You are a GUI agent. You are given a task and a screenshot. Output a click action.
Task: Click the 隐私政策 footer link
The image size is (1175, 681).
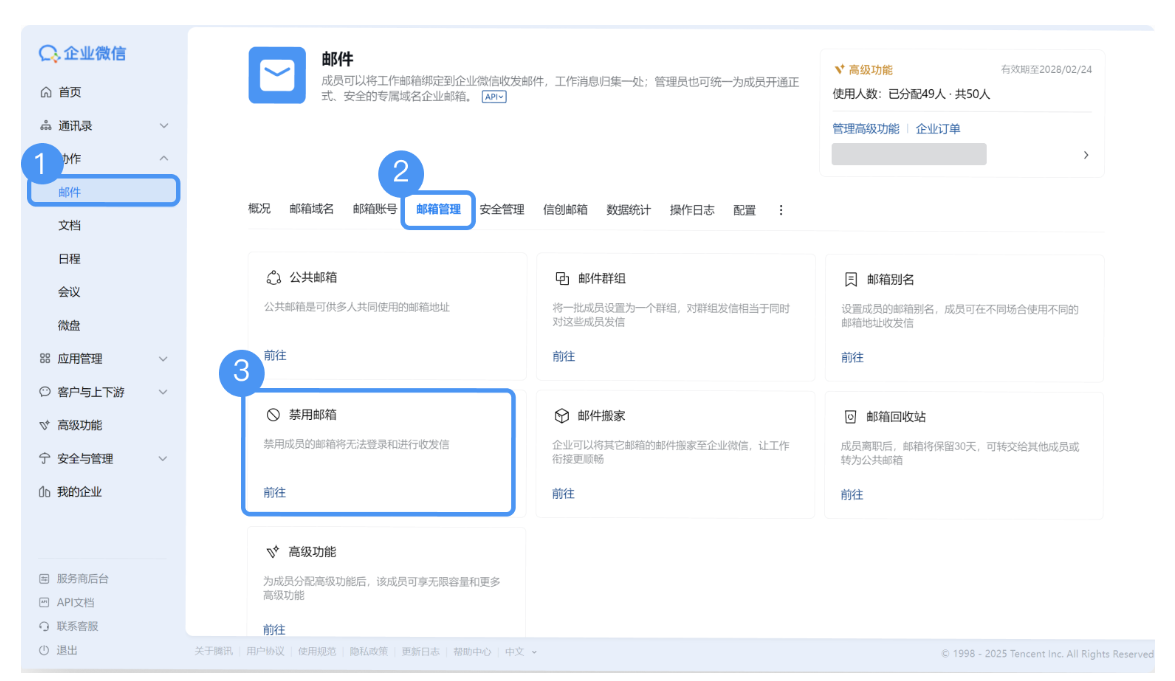click(369, 651)
